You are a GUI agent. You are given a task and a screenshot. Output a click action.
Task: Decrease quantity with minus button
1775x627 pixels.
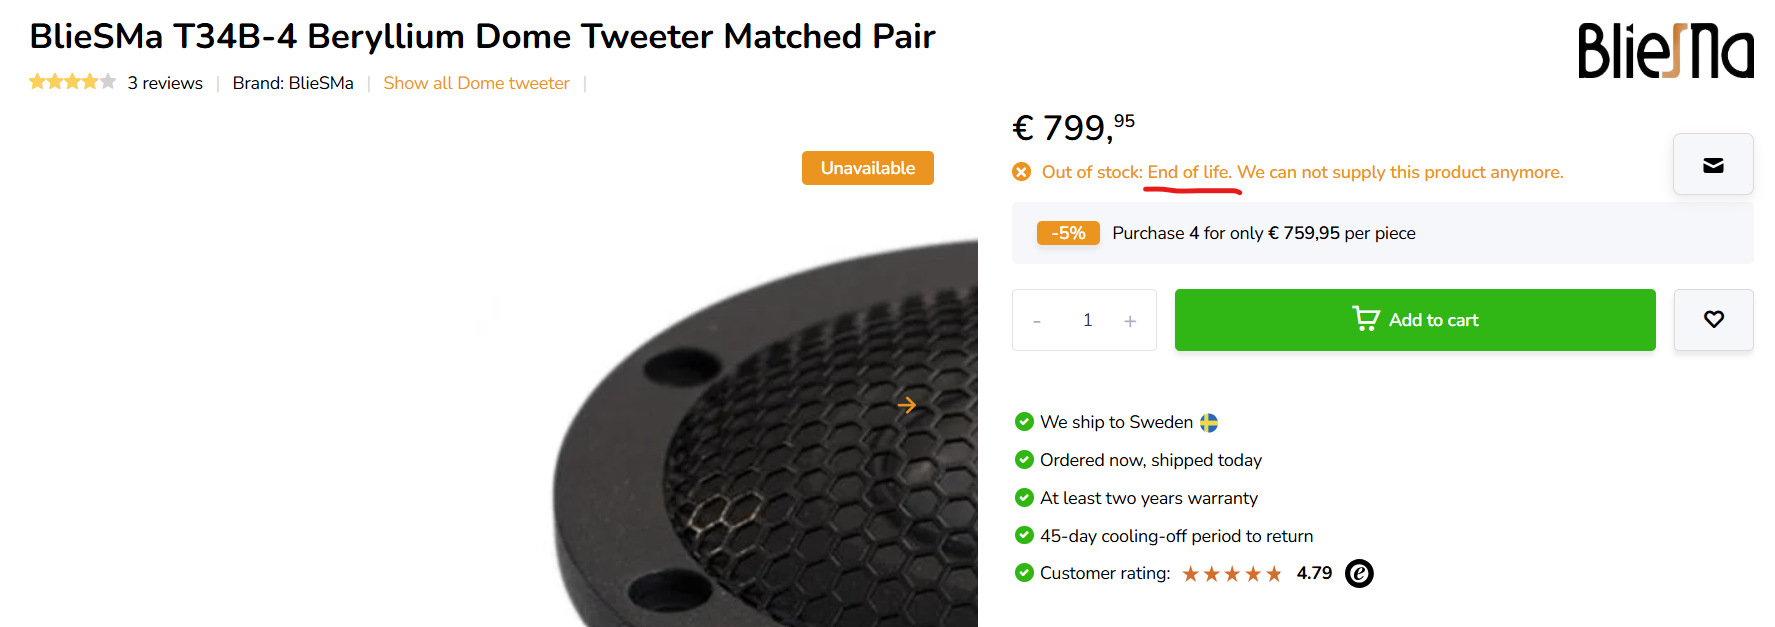click(x=1037, y=321)
